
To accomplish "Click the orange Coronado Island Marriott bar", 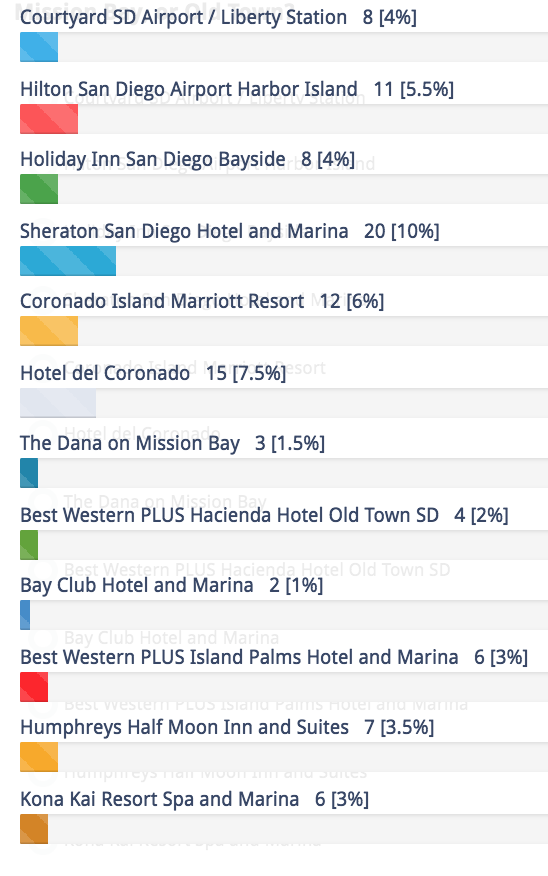I will point(49,331).
